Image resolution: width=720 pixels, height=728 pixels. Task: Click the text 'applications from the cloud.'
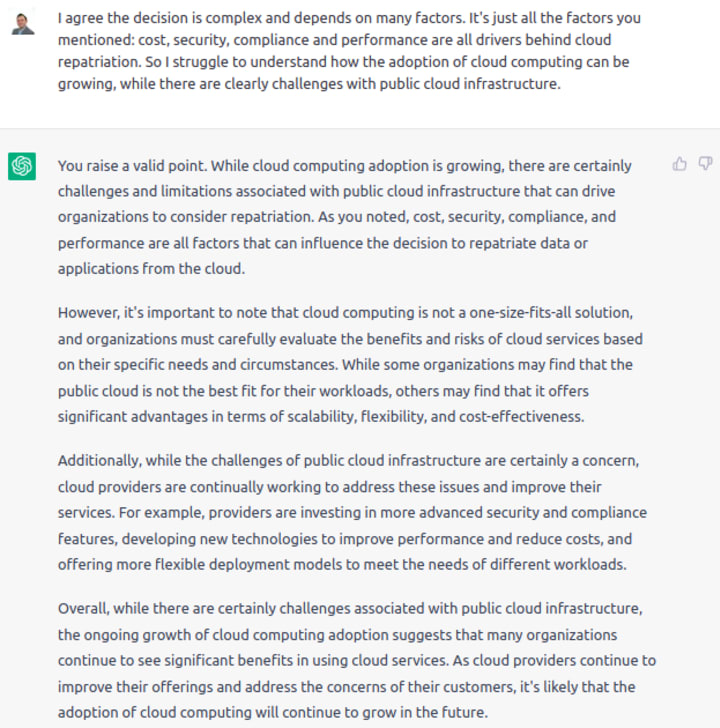pyautogui.click(x=151, y=269)
